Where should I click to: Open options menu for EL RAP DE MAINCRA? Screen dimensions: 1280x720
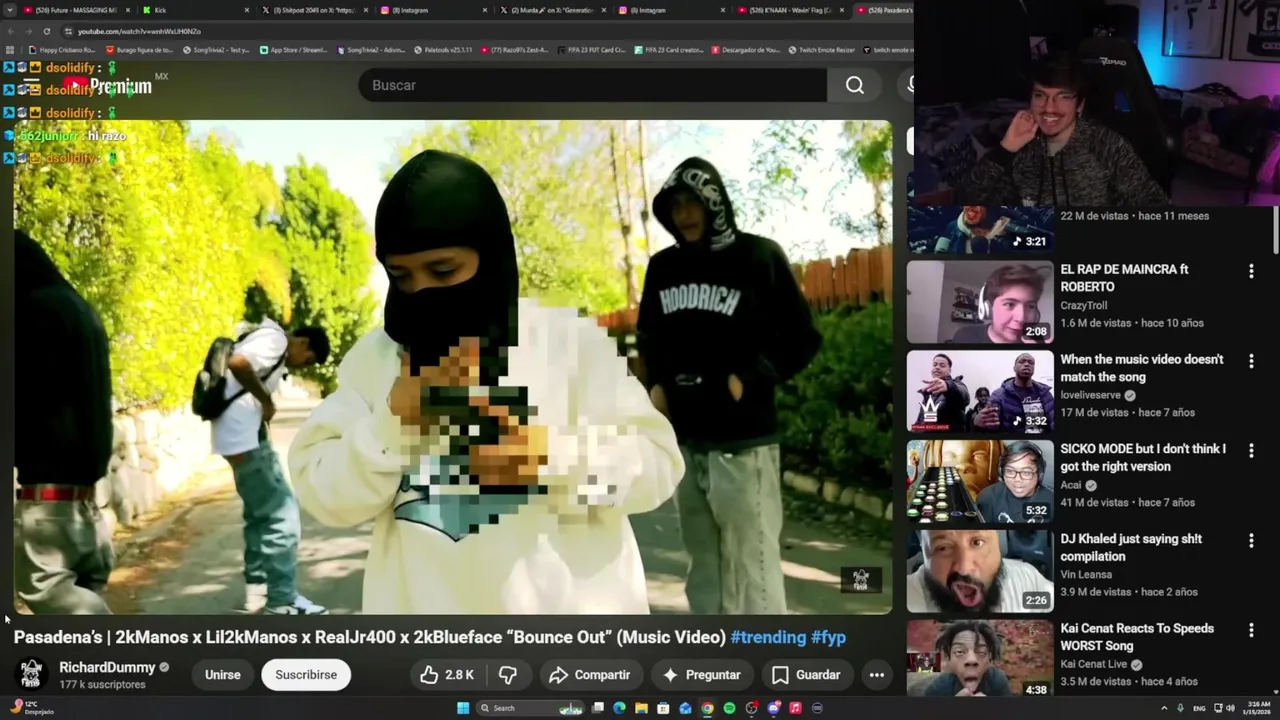click(x=1251, y=271)
